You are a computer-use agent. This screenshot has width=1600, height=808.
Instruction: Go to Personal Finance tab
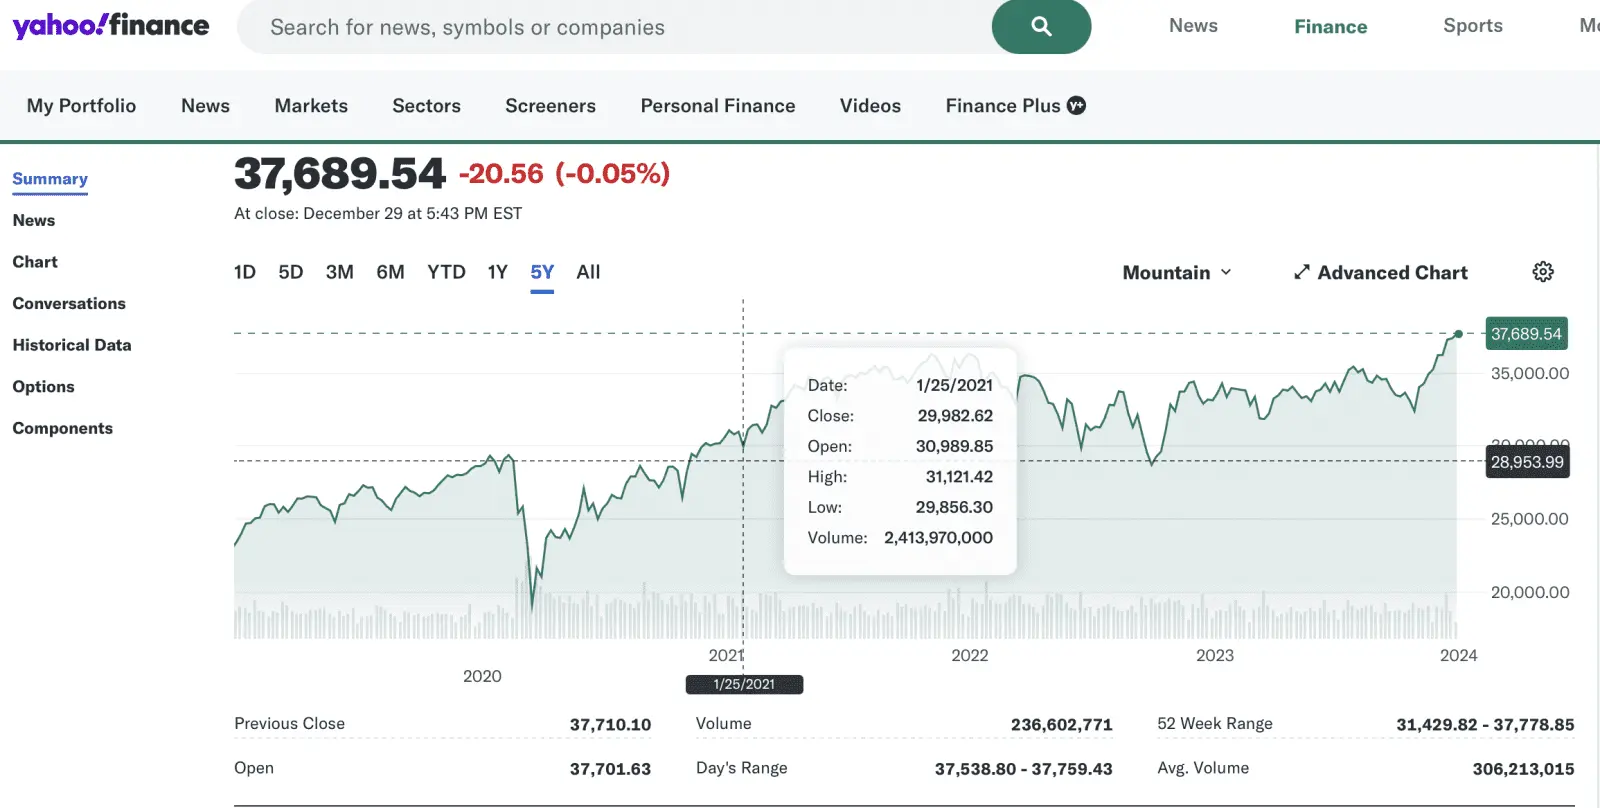pyautogui.click(x=717, y=105)
